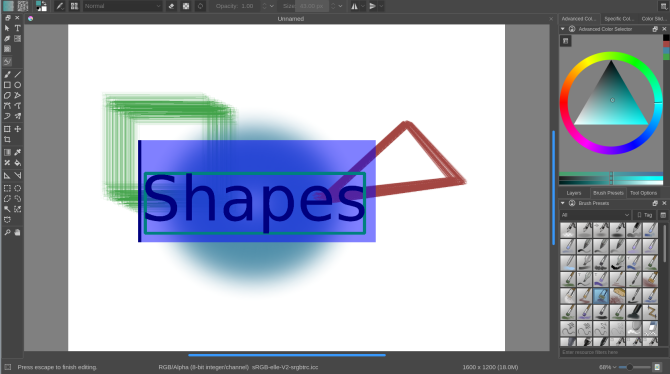
Task: Toggle eraser mode in toolbar
Action: [171, 6]
